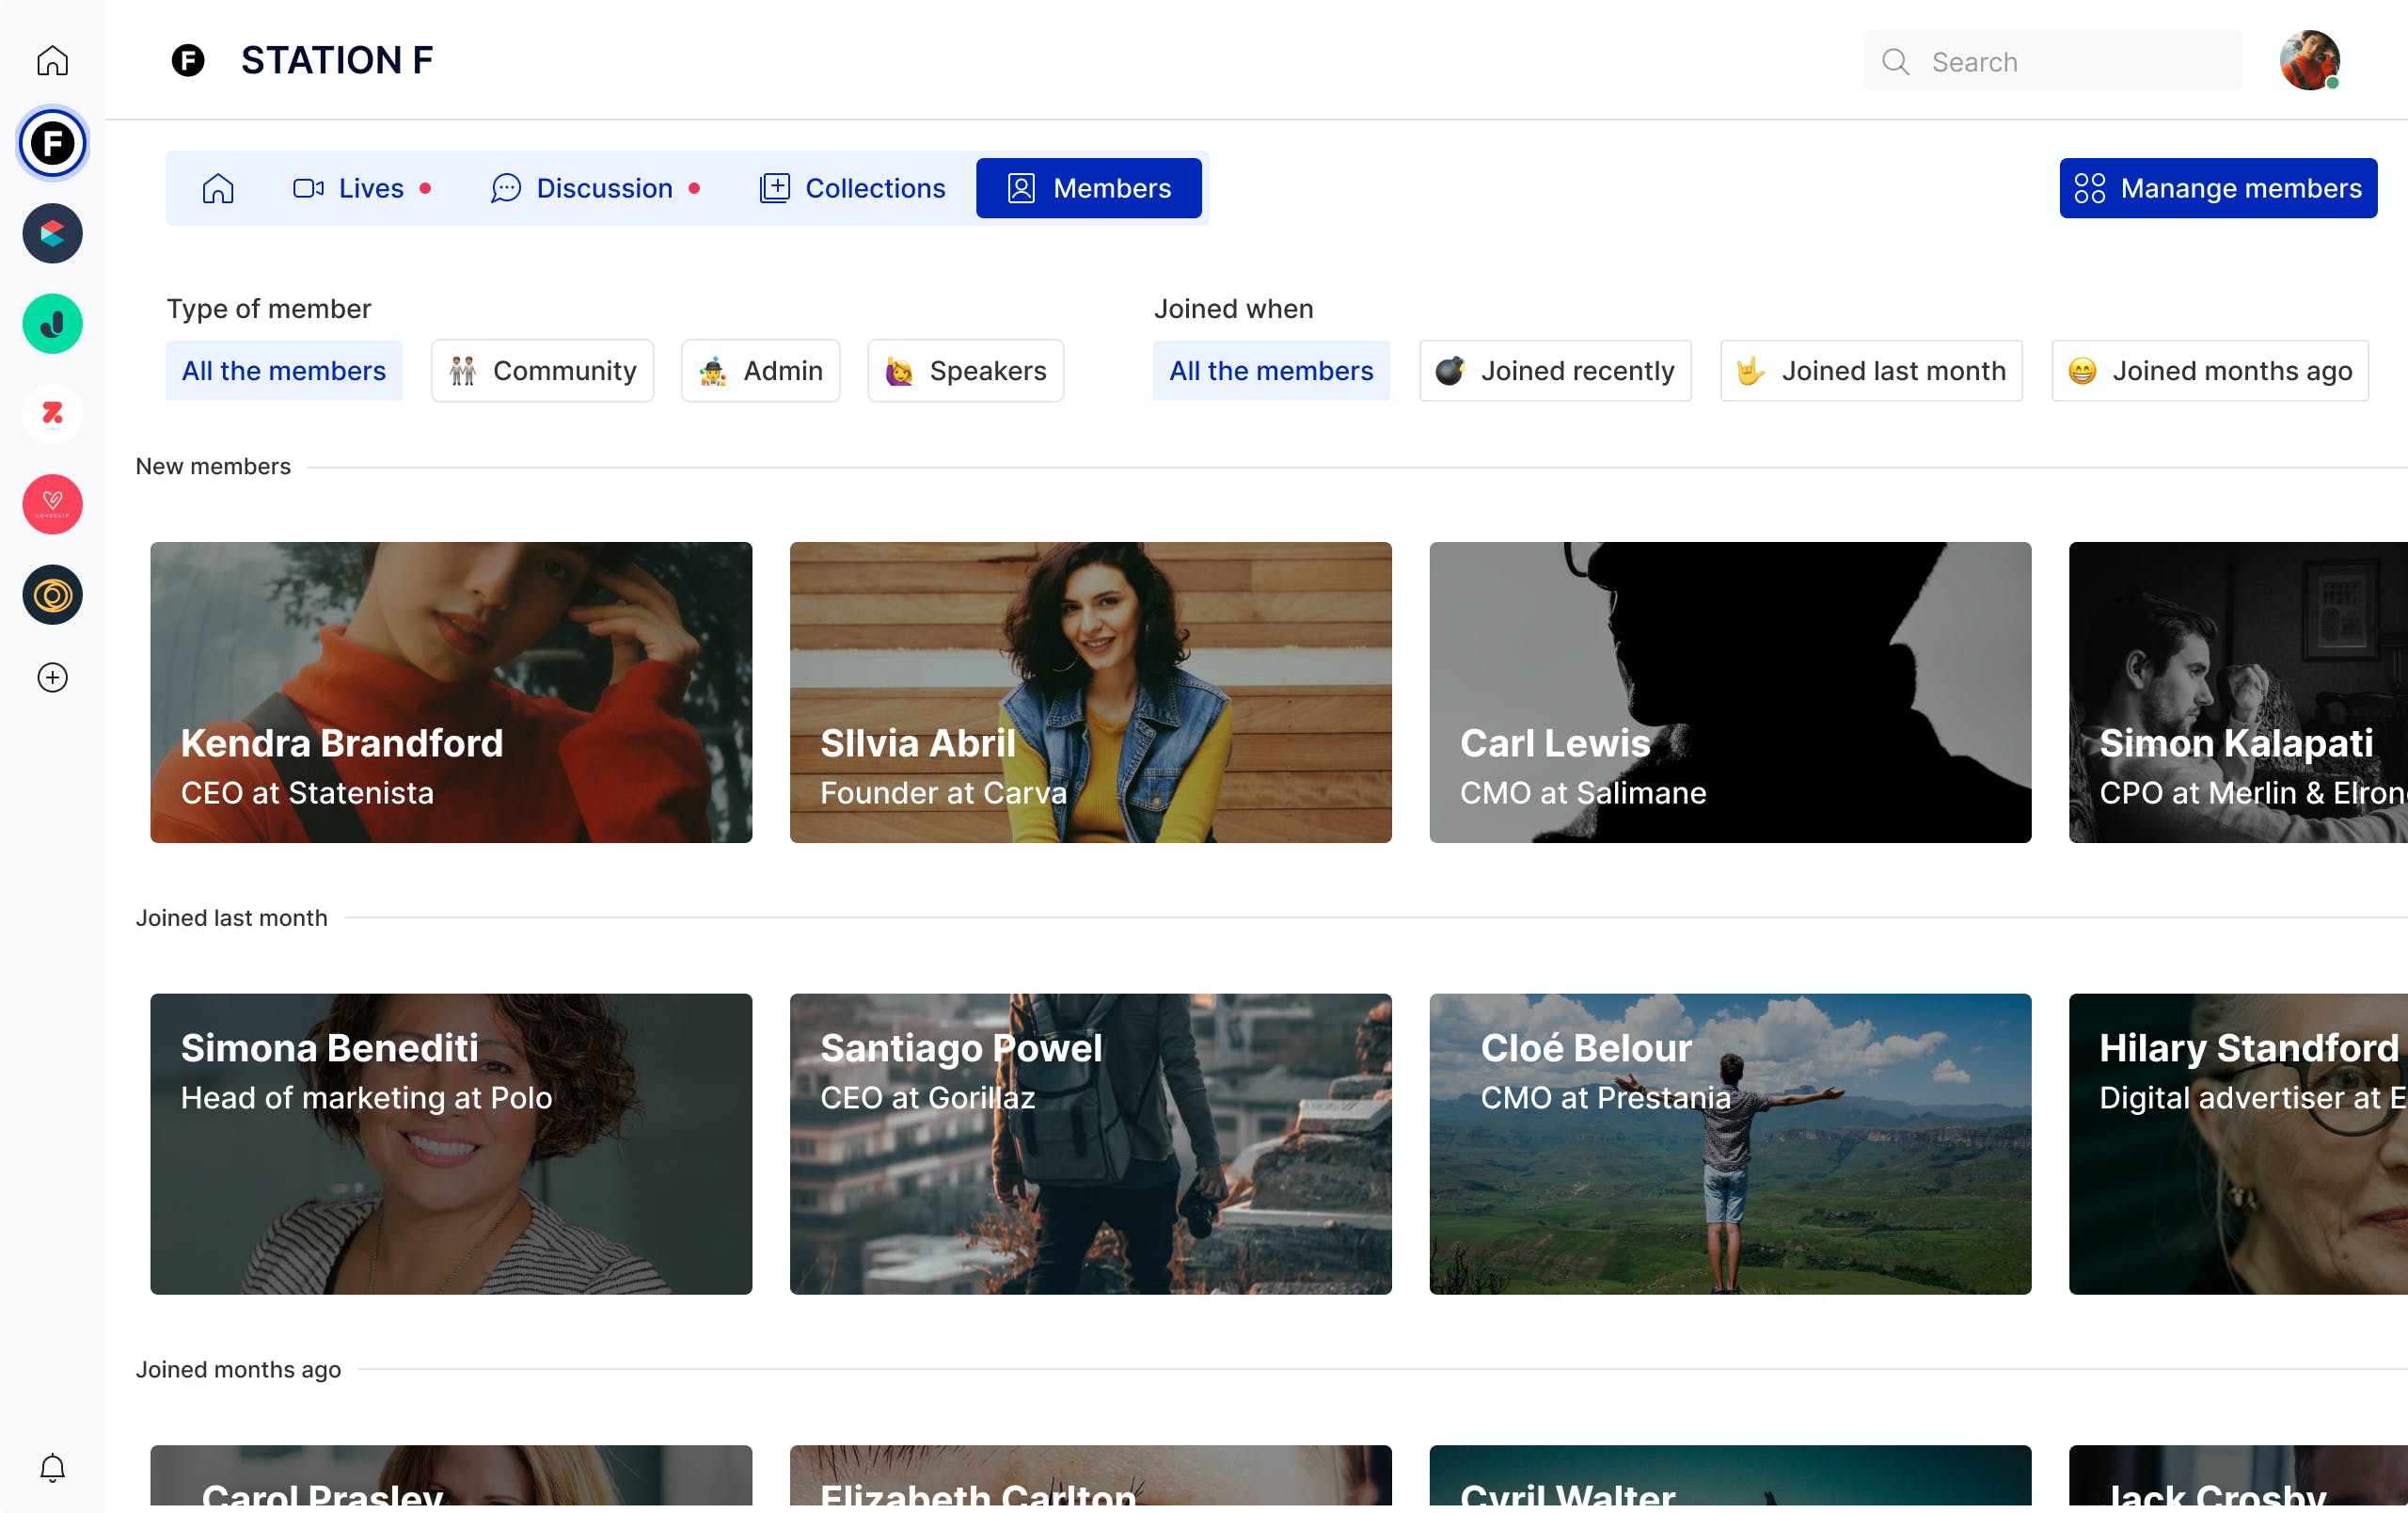Click the Manange members button
2408x1513 pixels.
pyautogui.click(x=2217, y=188)
